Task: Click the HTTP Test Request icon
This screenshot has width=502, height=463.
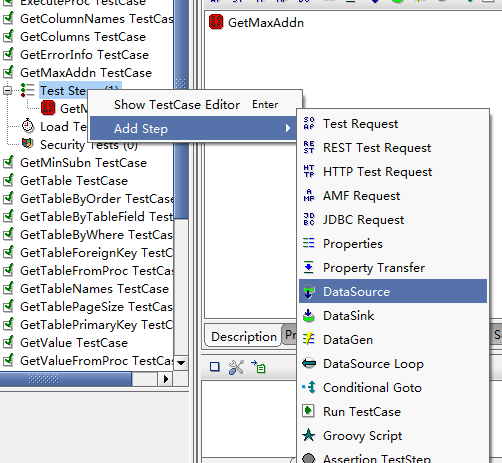Action: [309, 171]
